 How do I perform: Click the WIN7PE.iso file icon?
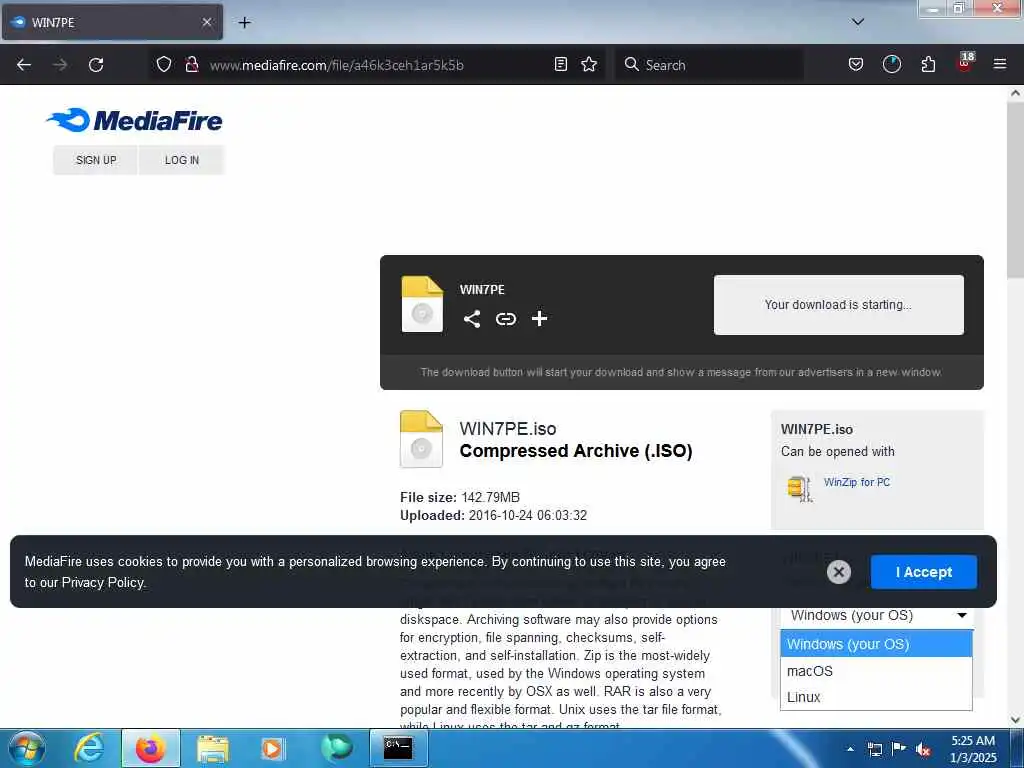pyautogui.click(x=421, y=439)
